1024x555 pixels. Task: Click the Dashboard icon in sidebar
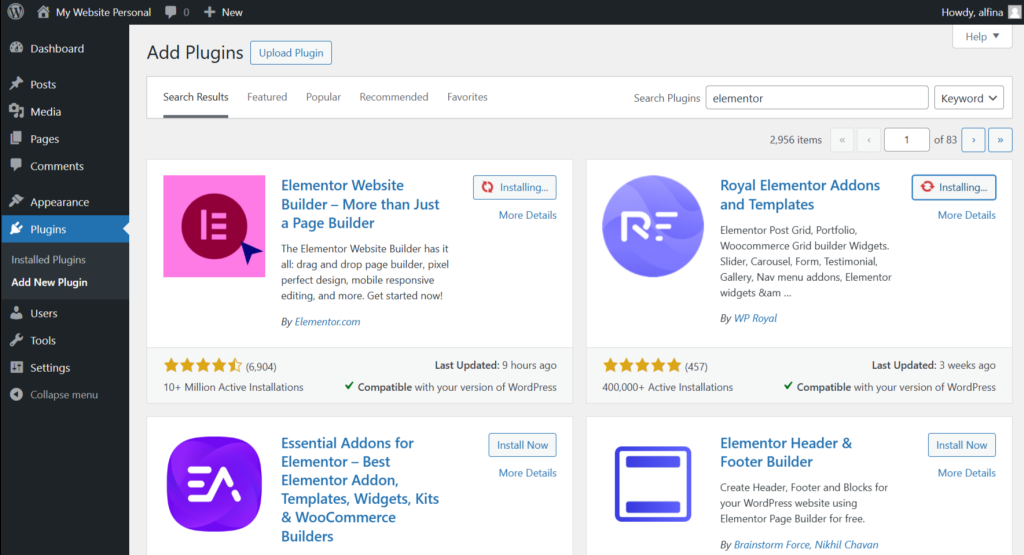[x=16, y=48]
